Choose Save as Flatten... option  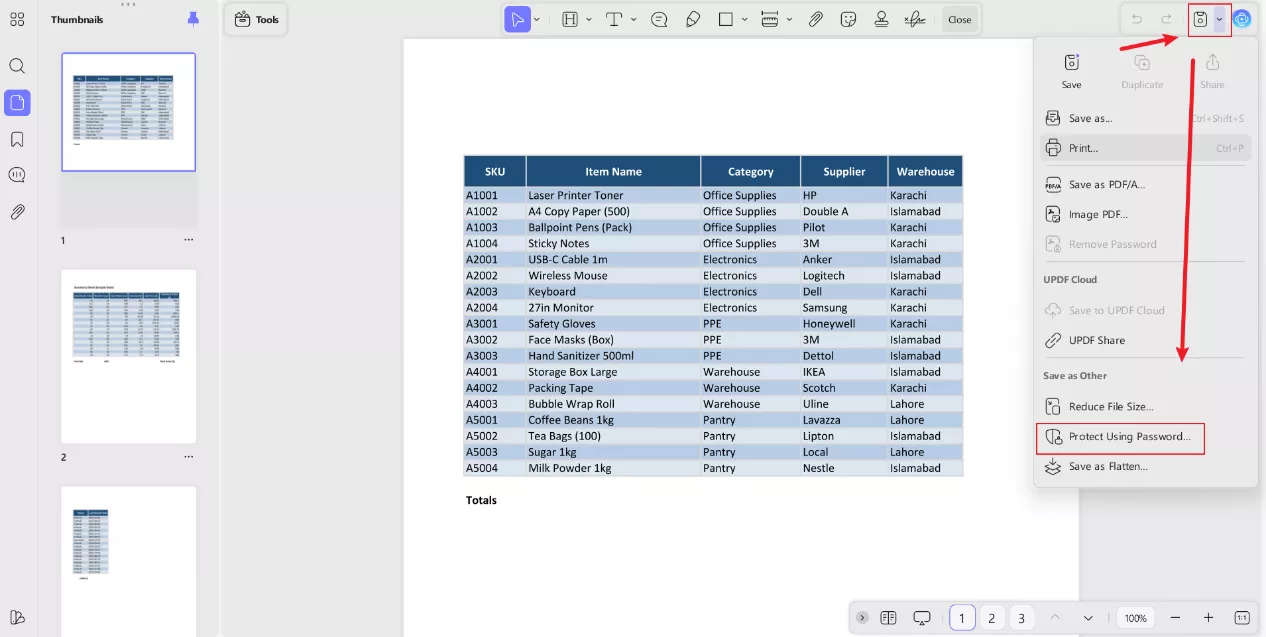tap(1145, 466)
